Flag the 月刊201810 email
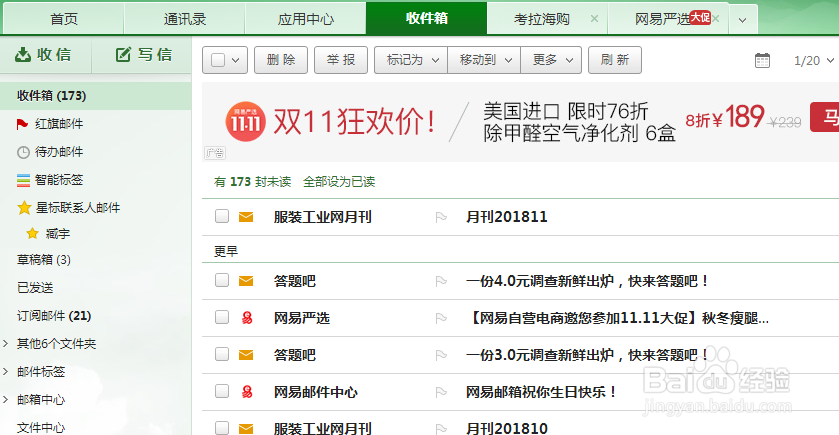 441,429
